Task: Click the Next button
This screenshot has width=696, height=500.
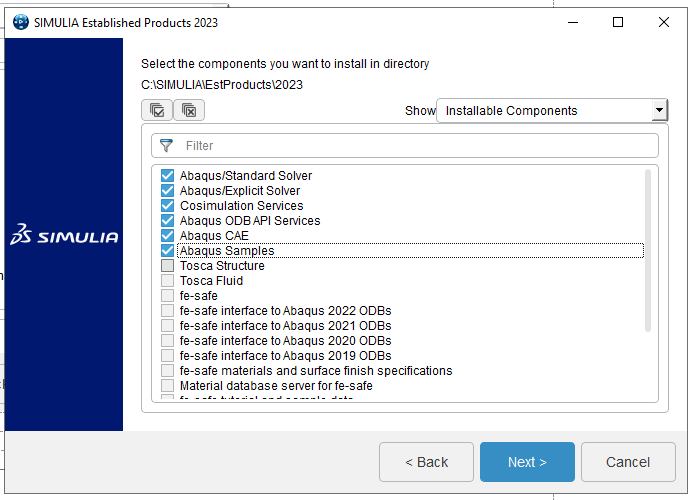Action: [x=527, y=462]
